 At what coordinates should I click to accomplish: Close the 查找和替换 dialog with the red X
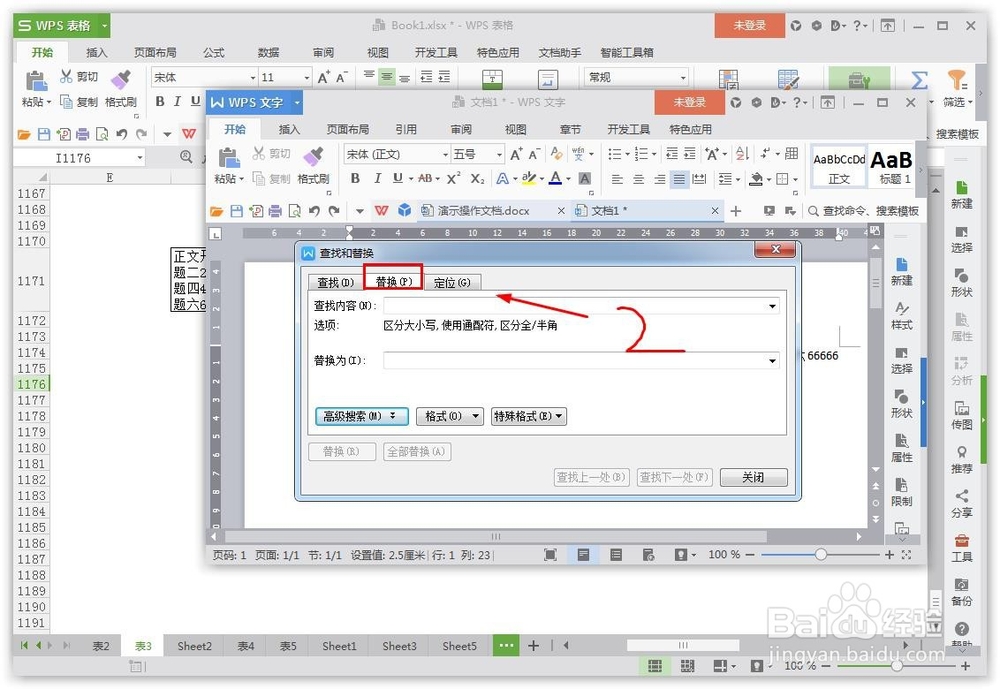776,249
